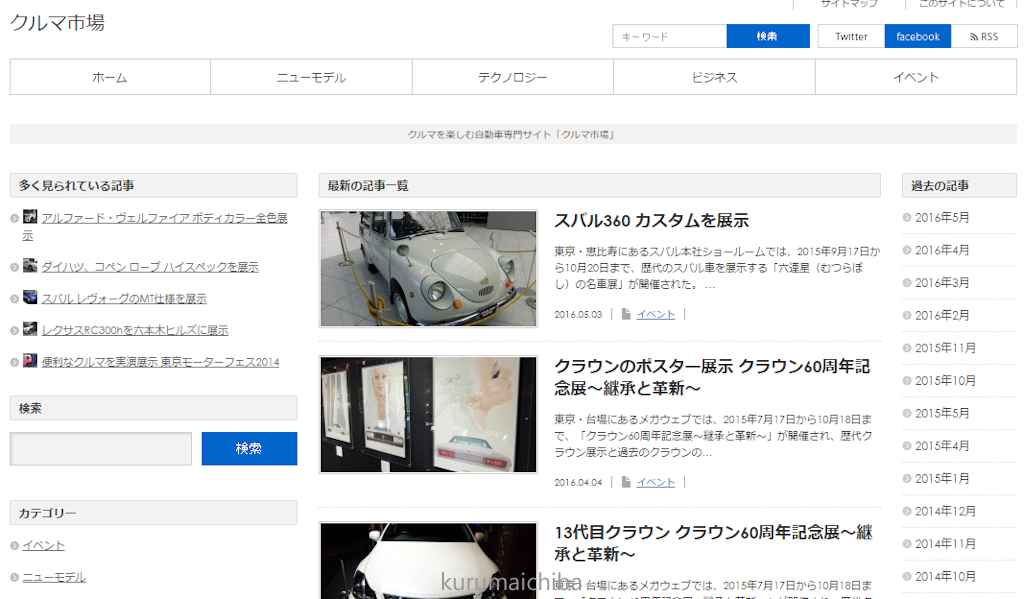Click document icon beside 2016.05.03 date

pyautogui.click(x=626, y=314)
